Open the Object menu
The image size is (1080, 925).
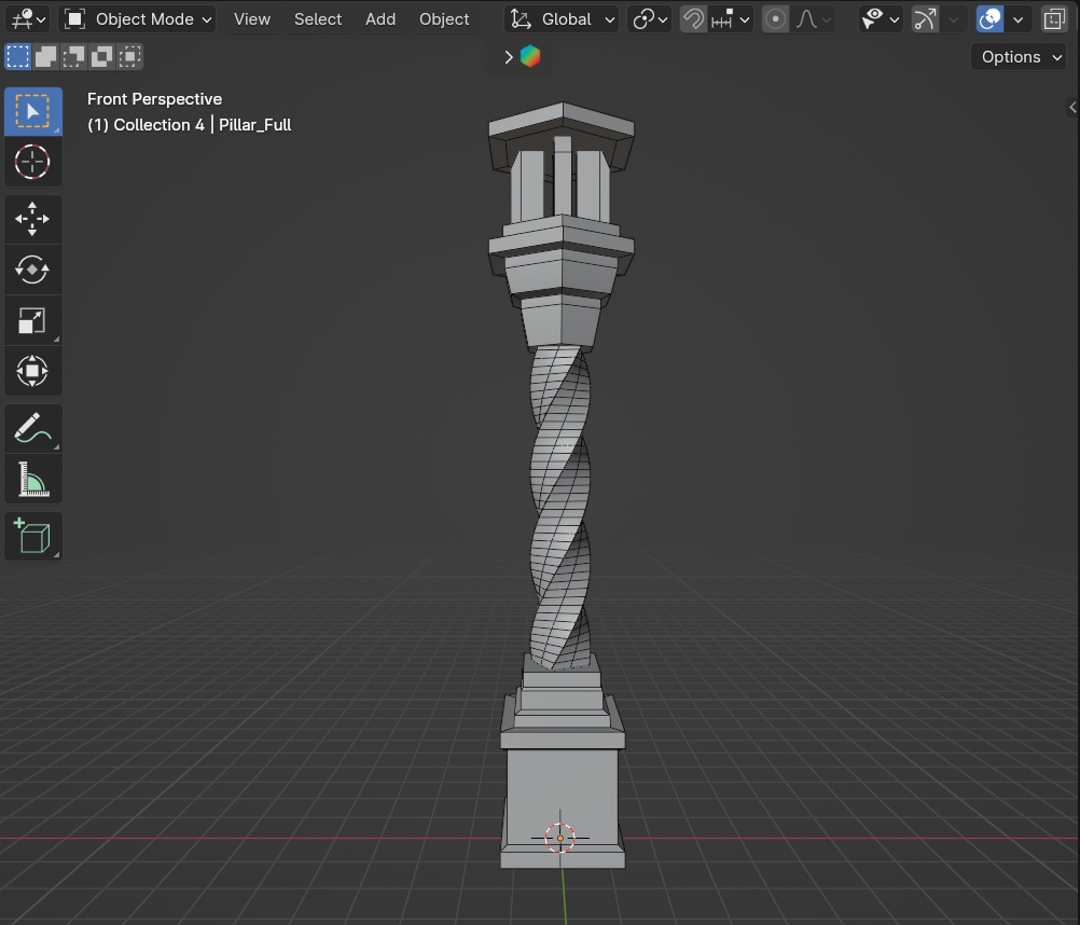(x=444, y=19)
